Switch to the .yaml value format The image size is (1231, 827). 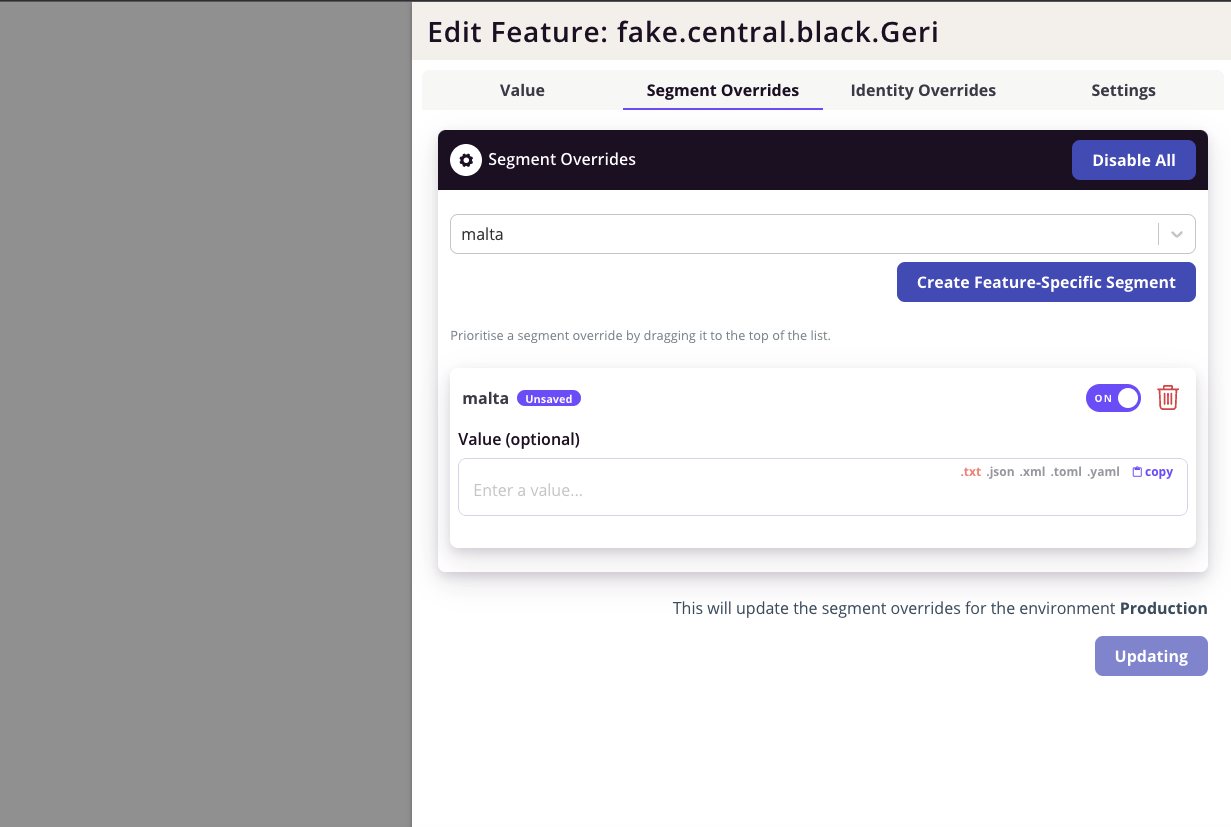1103,471
